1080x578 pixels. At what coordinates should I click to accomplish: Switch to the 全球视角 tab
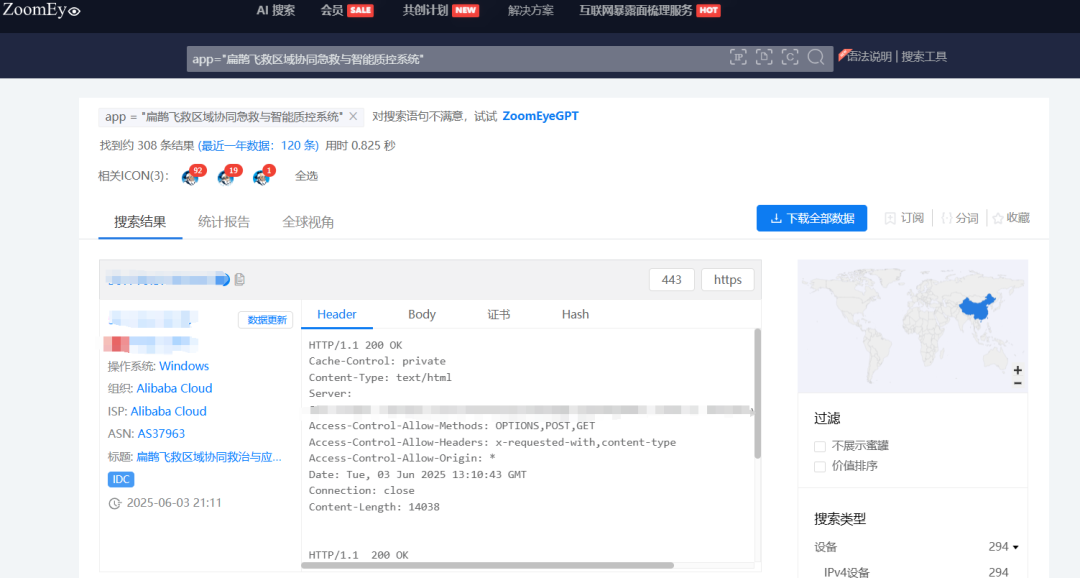[x=308, y=222]
